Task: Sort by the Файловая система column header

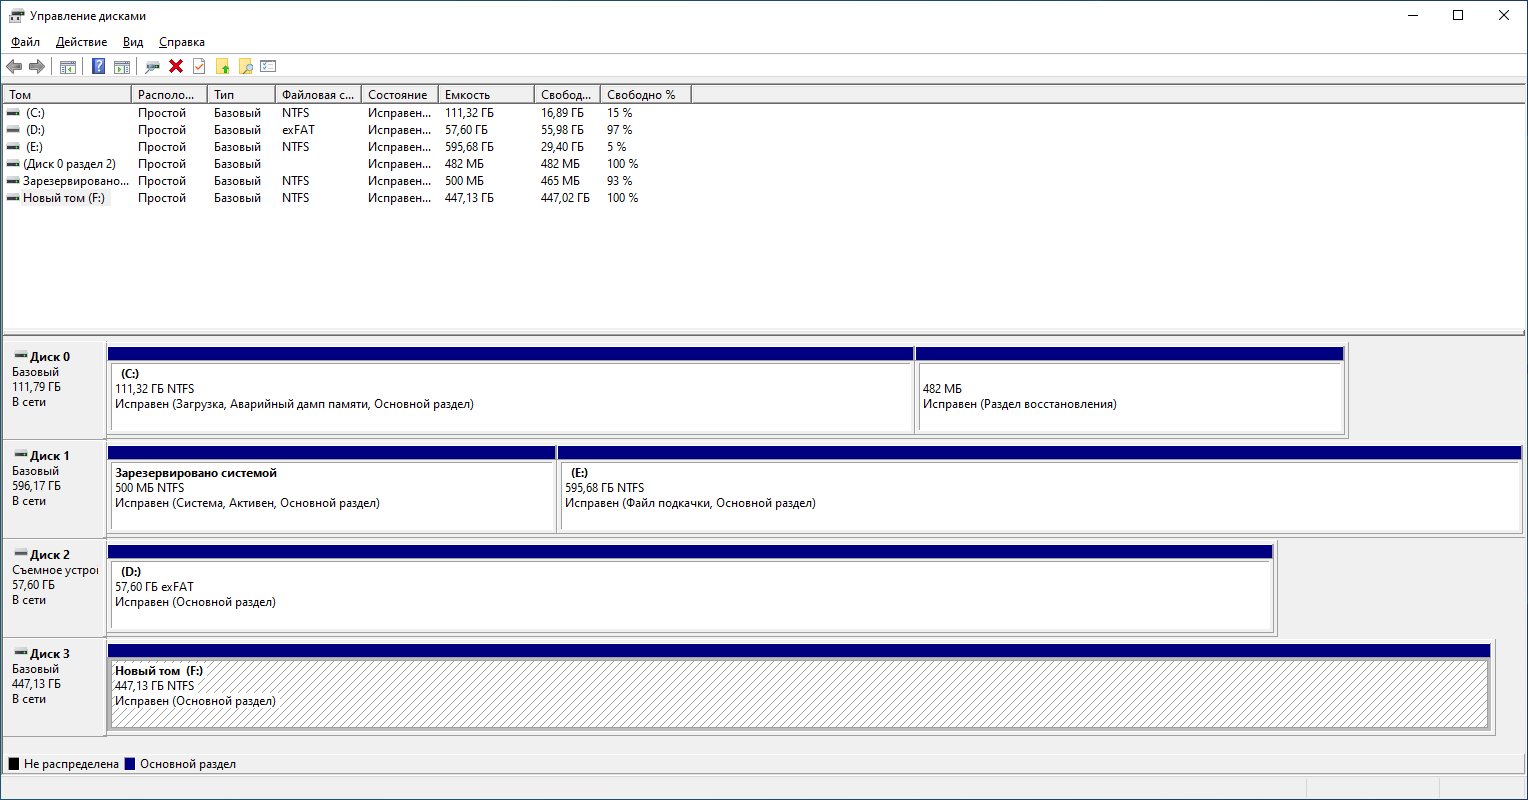Action: tap(318, 95)
